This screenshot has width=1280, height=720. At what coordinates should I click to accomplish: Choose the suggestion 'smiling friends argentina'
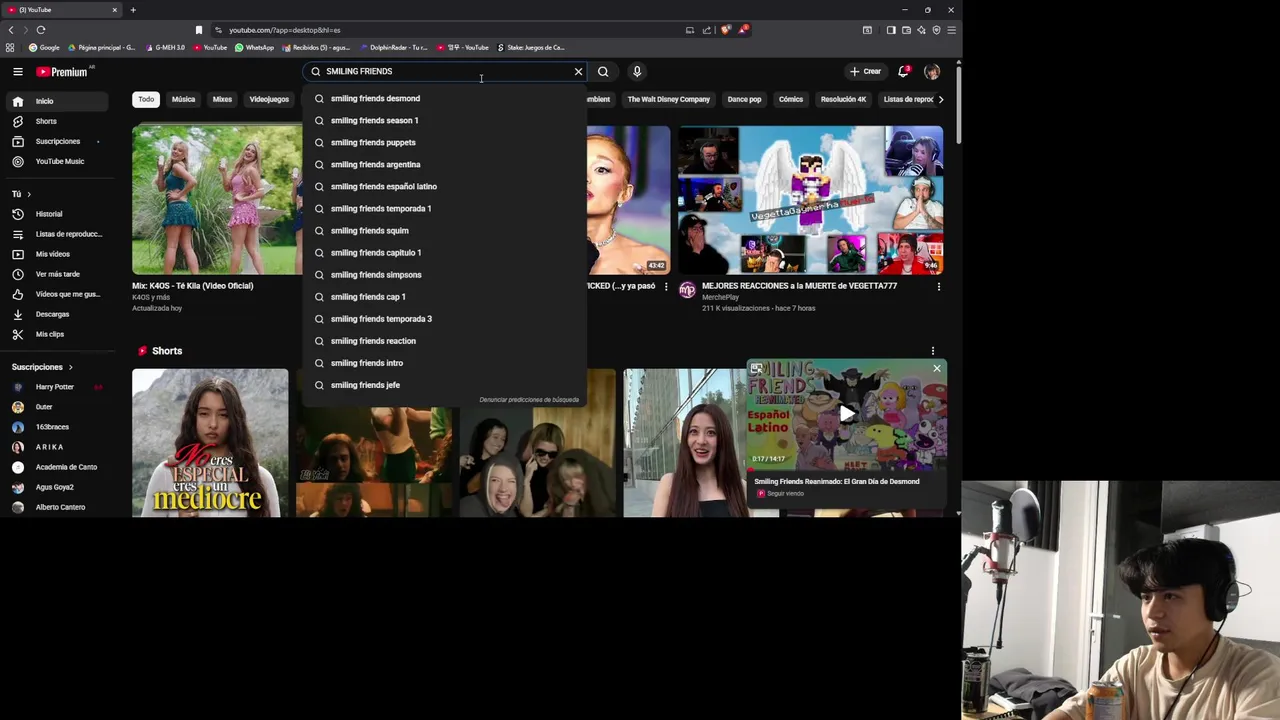444,164
